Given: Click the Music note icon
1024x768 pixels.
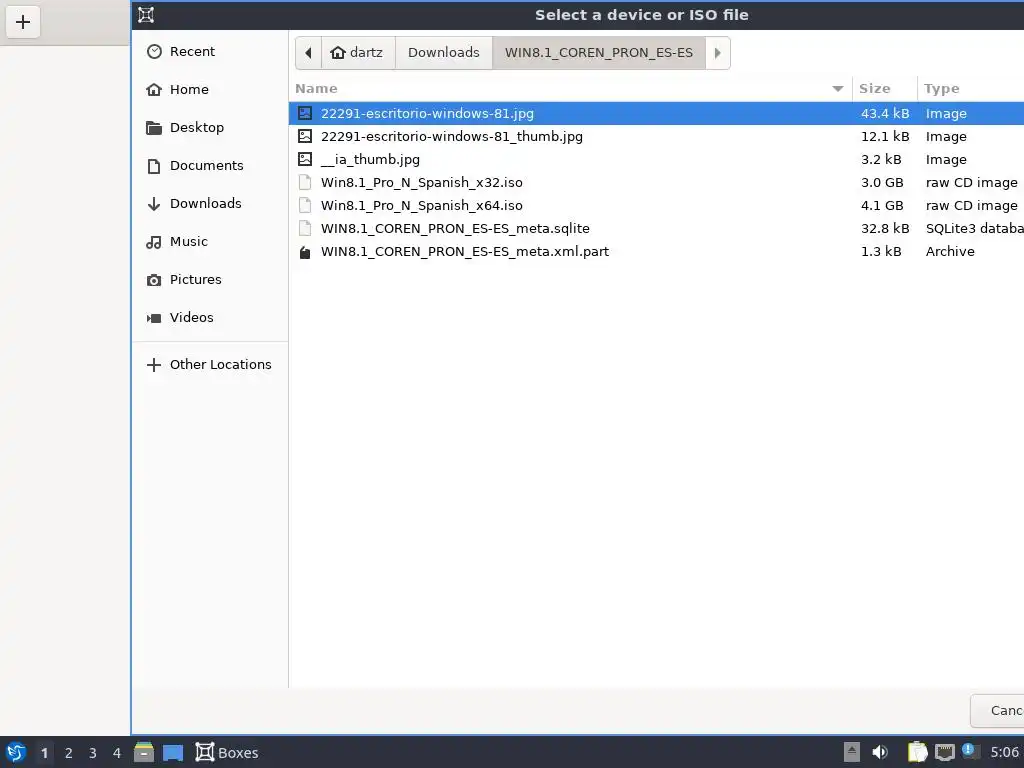Looking at the screenshot, I should click(x=154, y=242).
